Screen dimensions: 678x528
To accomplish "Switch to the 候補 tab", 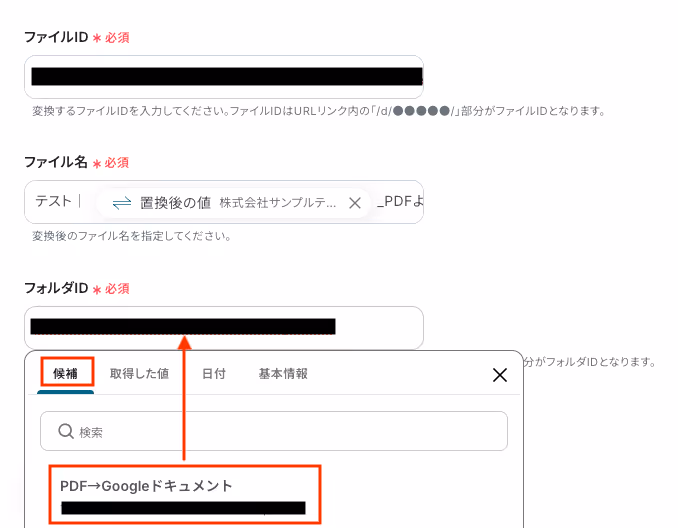I will pos(66,373).
